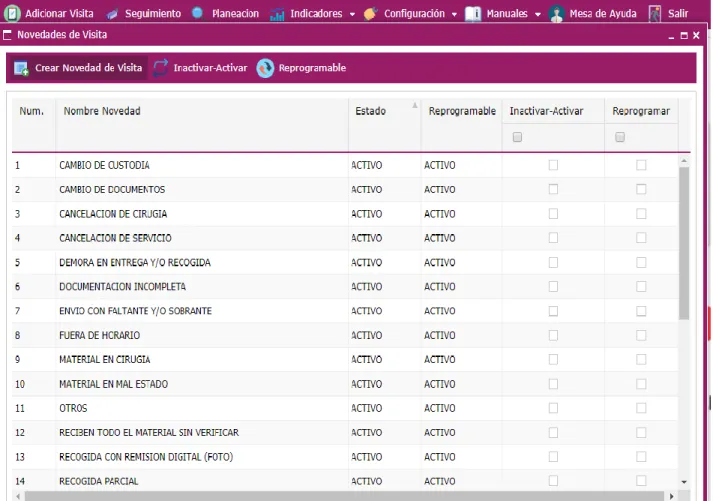Click the Crear Novedad de Visita icon
This screenshot has height=501, width=713.
point(21,68)
